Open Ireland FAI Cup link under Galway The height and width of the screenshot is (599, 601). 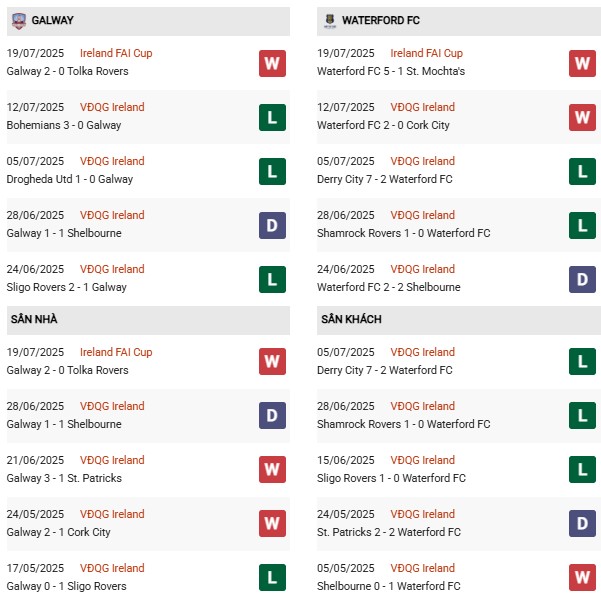tap(116, 53)
